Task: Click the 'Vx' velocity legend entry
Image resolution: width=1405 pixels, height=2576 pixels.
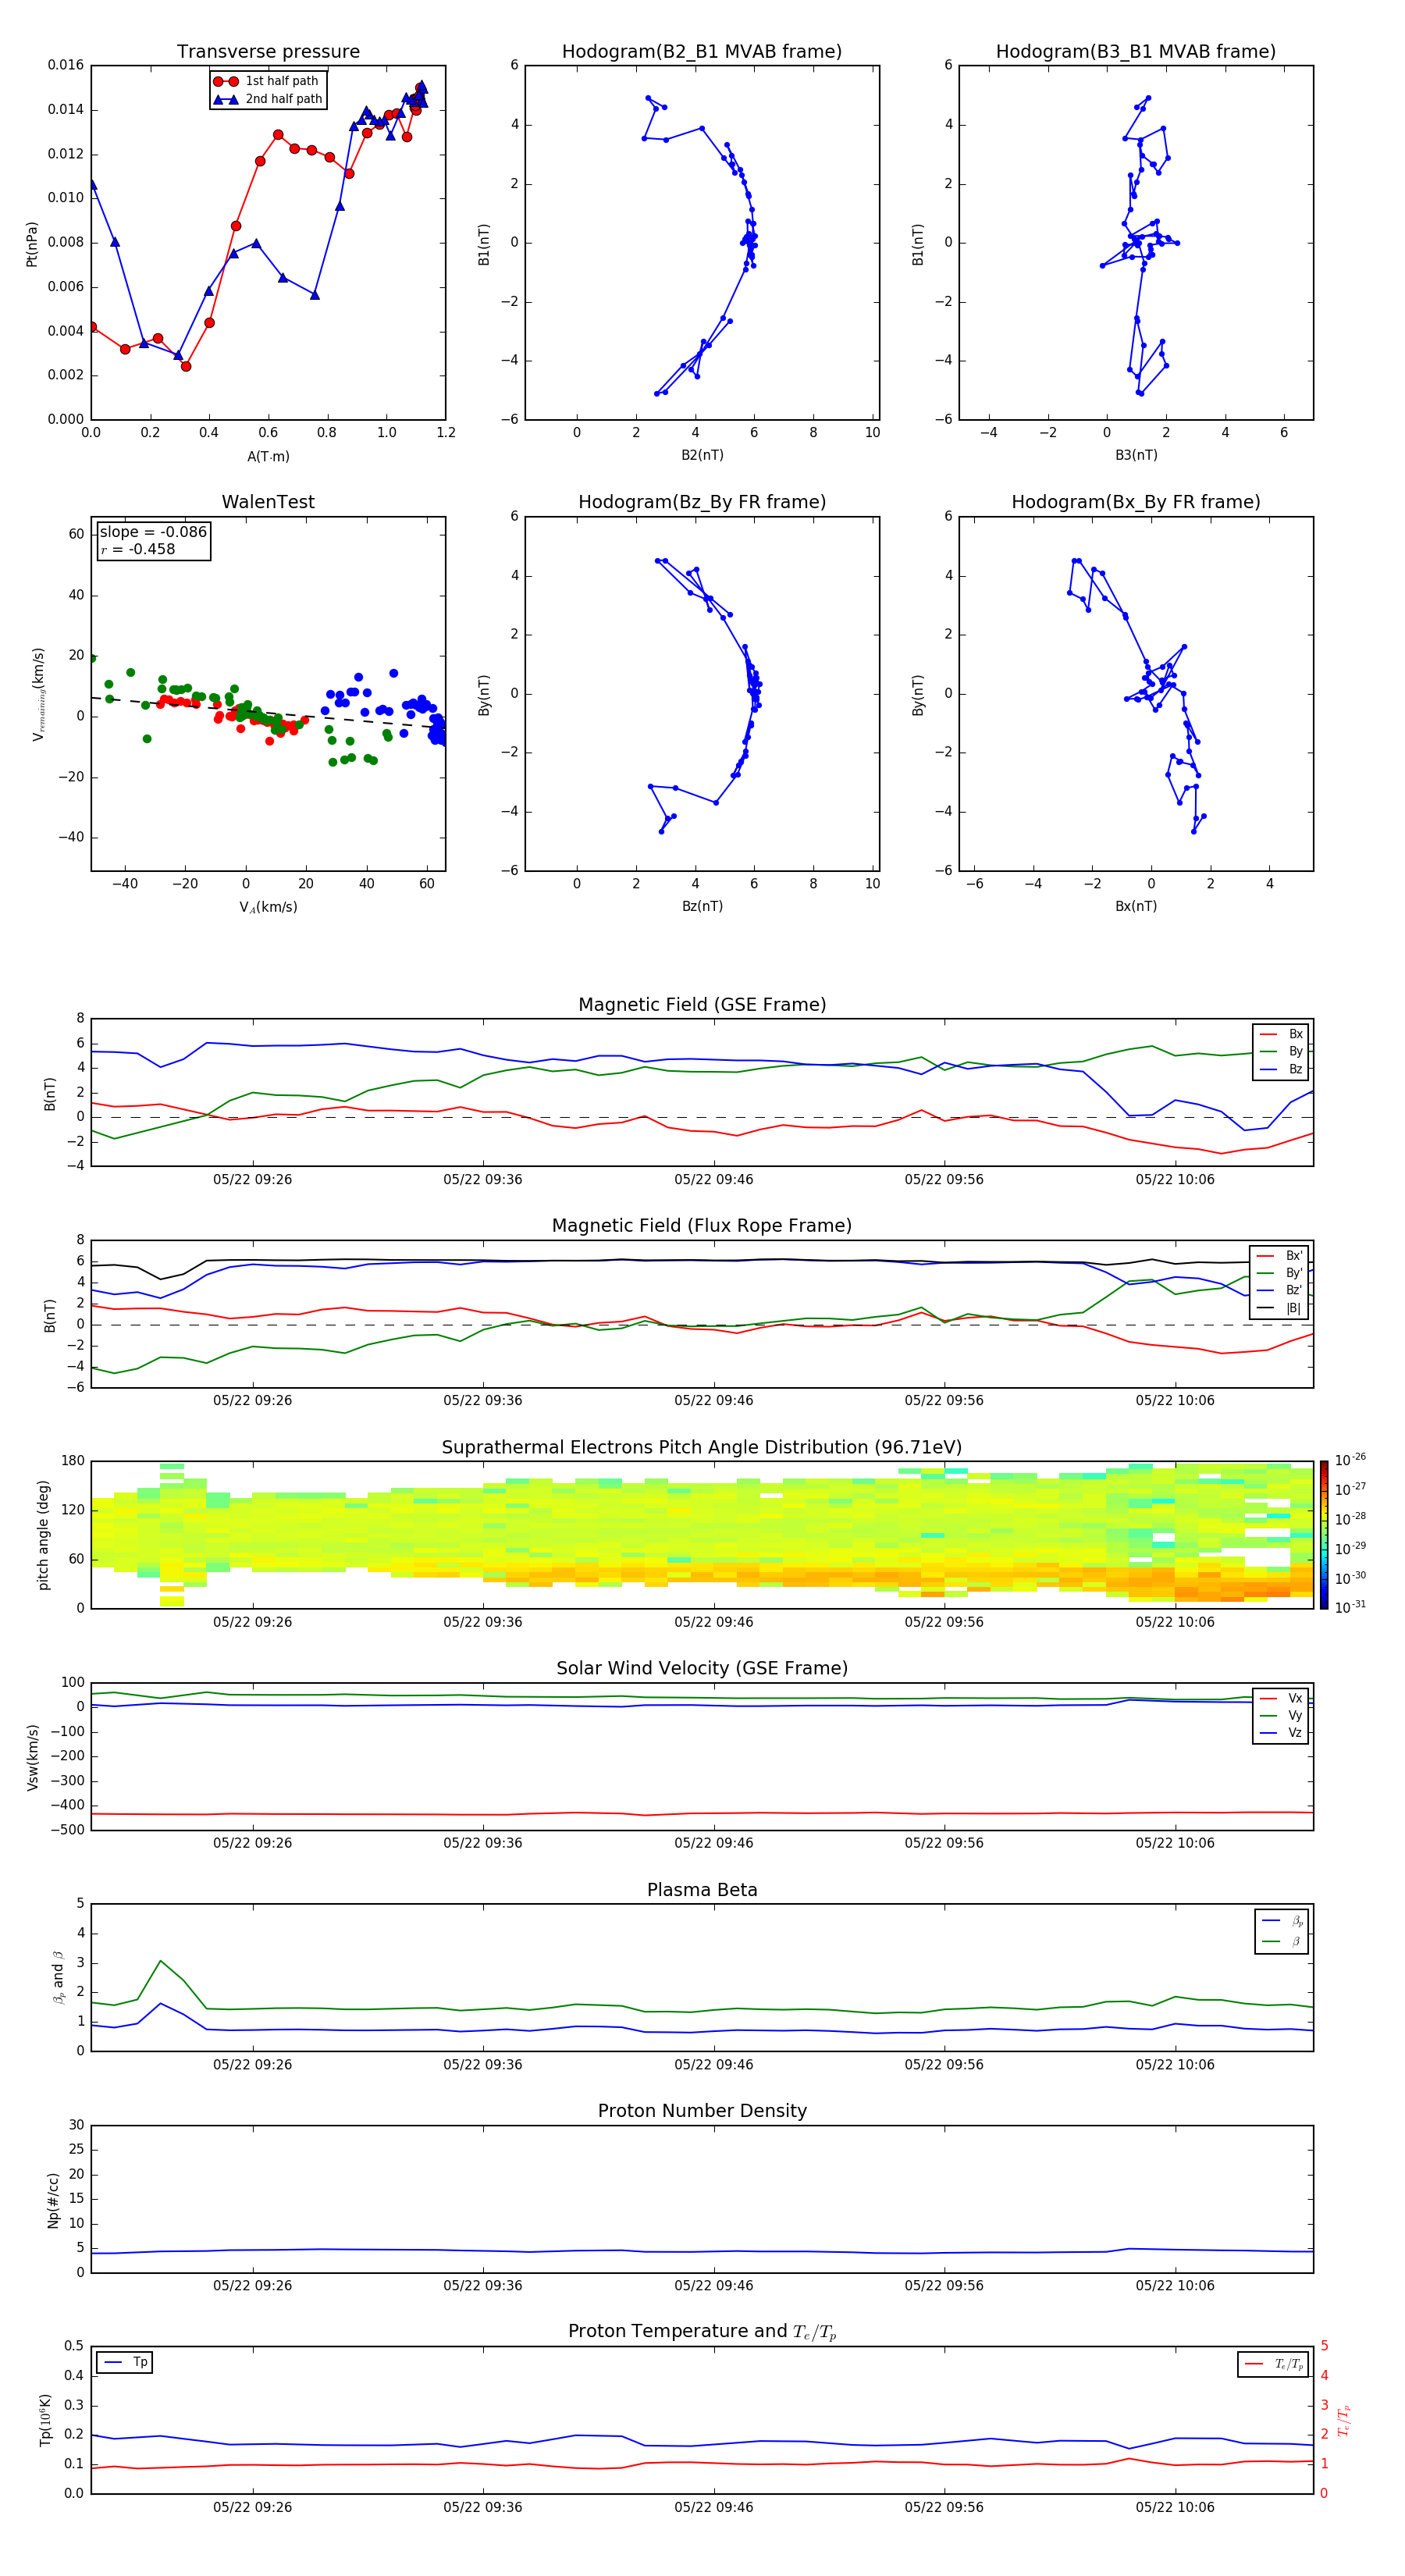Action: pos(1281,1698)
